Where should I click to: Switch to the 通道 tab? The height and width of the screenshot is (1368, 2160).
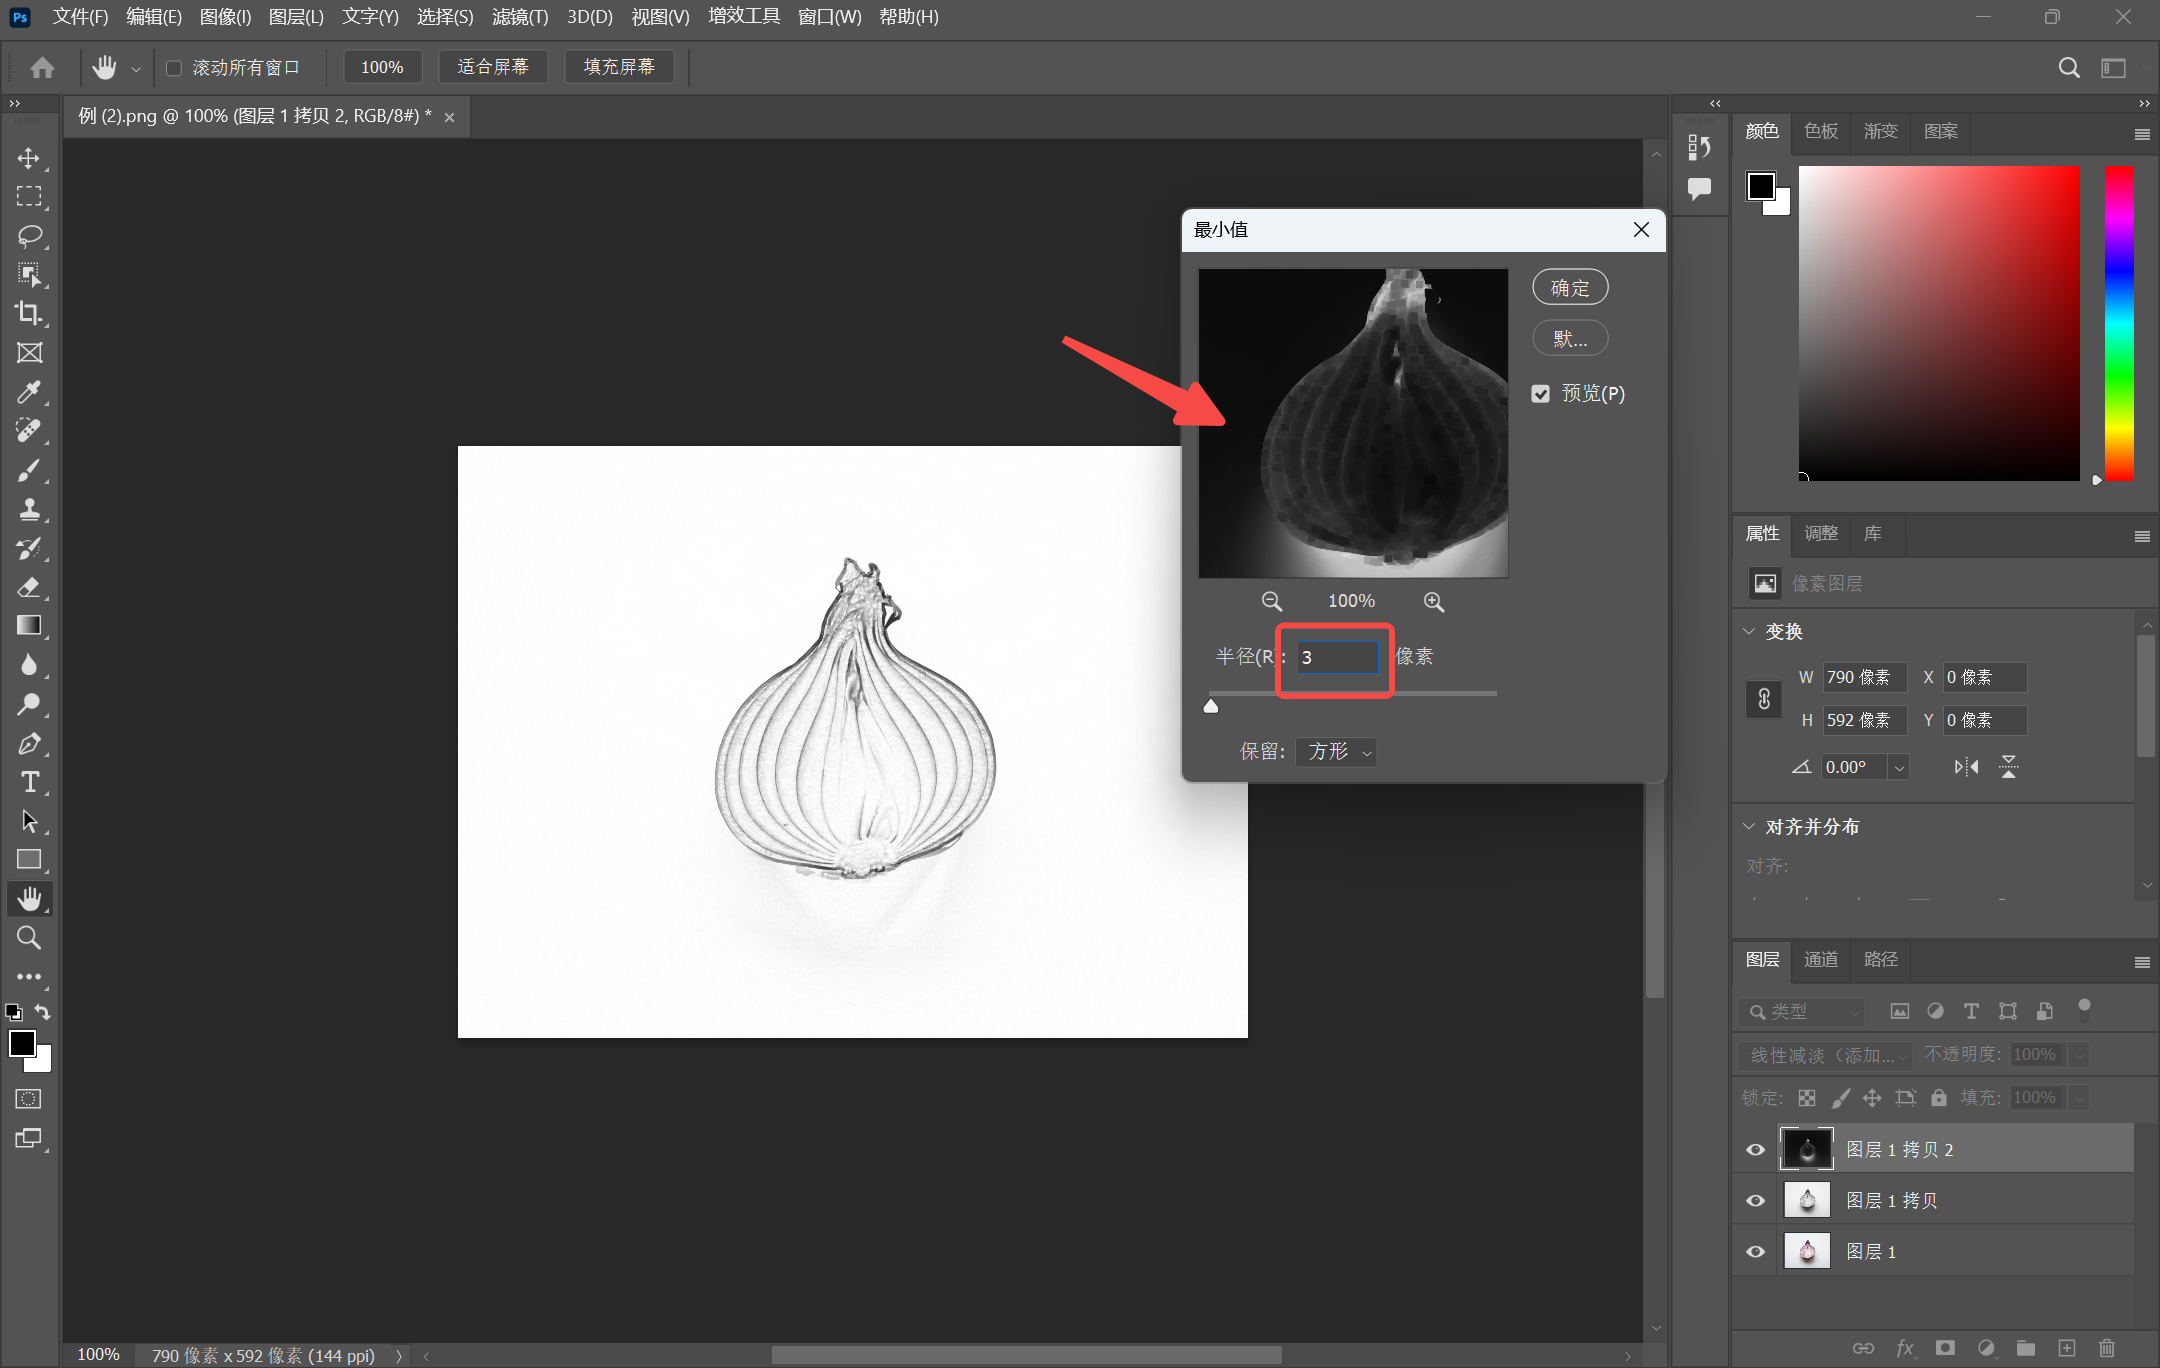point(1820,959)
